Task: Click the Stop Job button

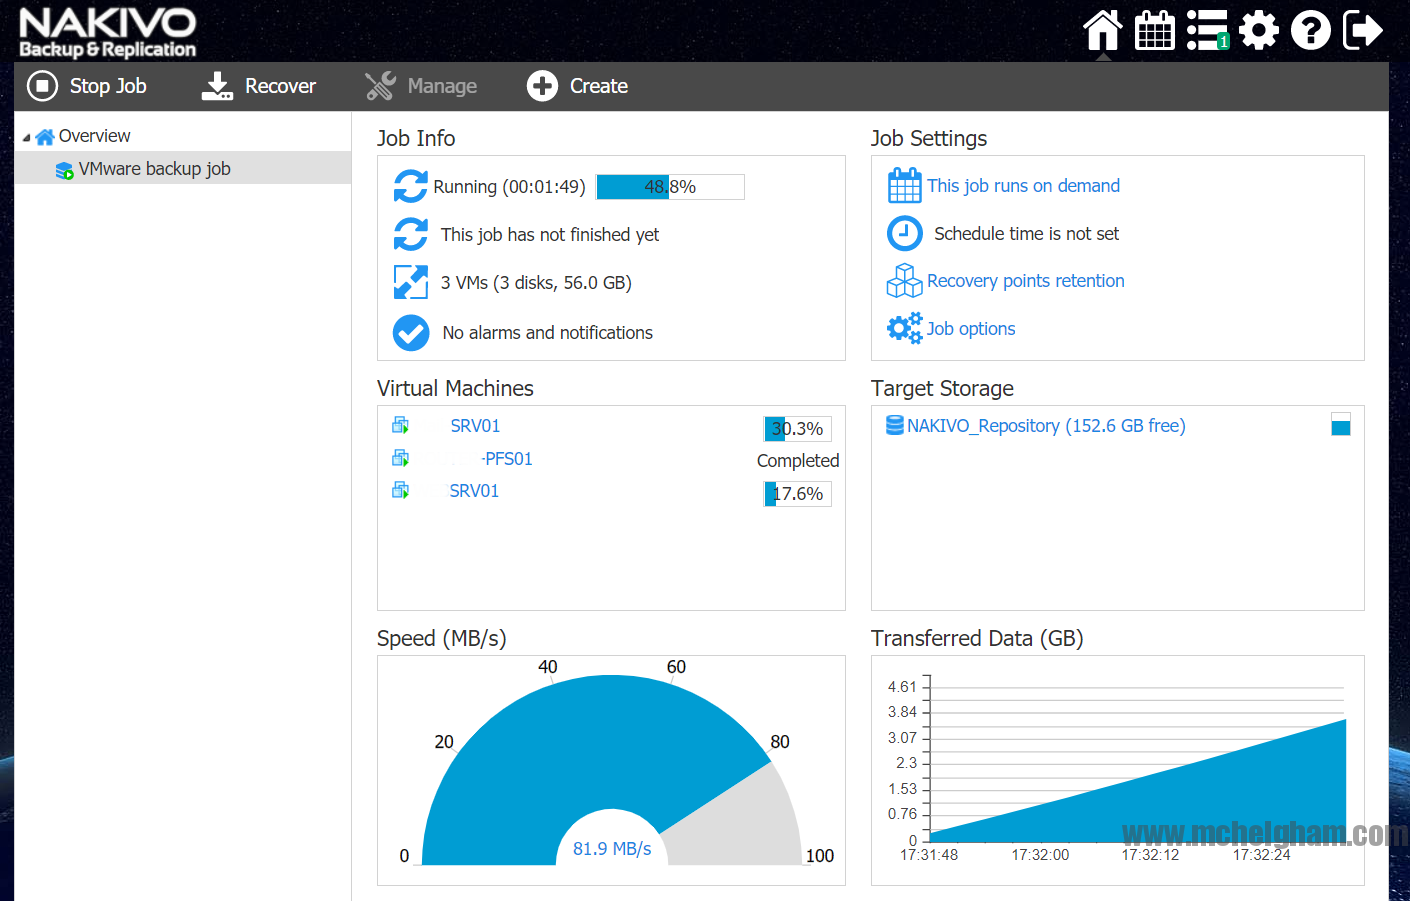Action: (87, 86)
